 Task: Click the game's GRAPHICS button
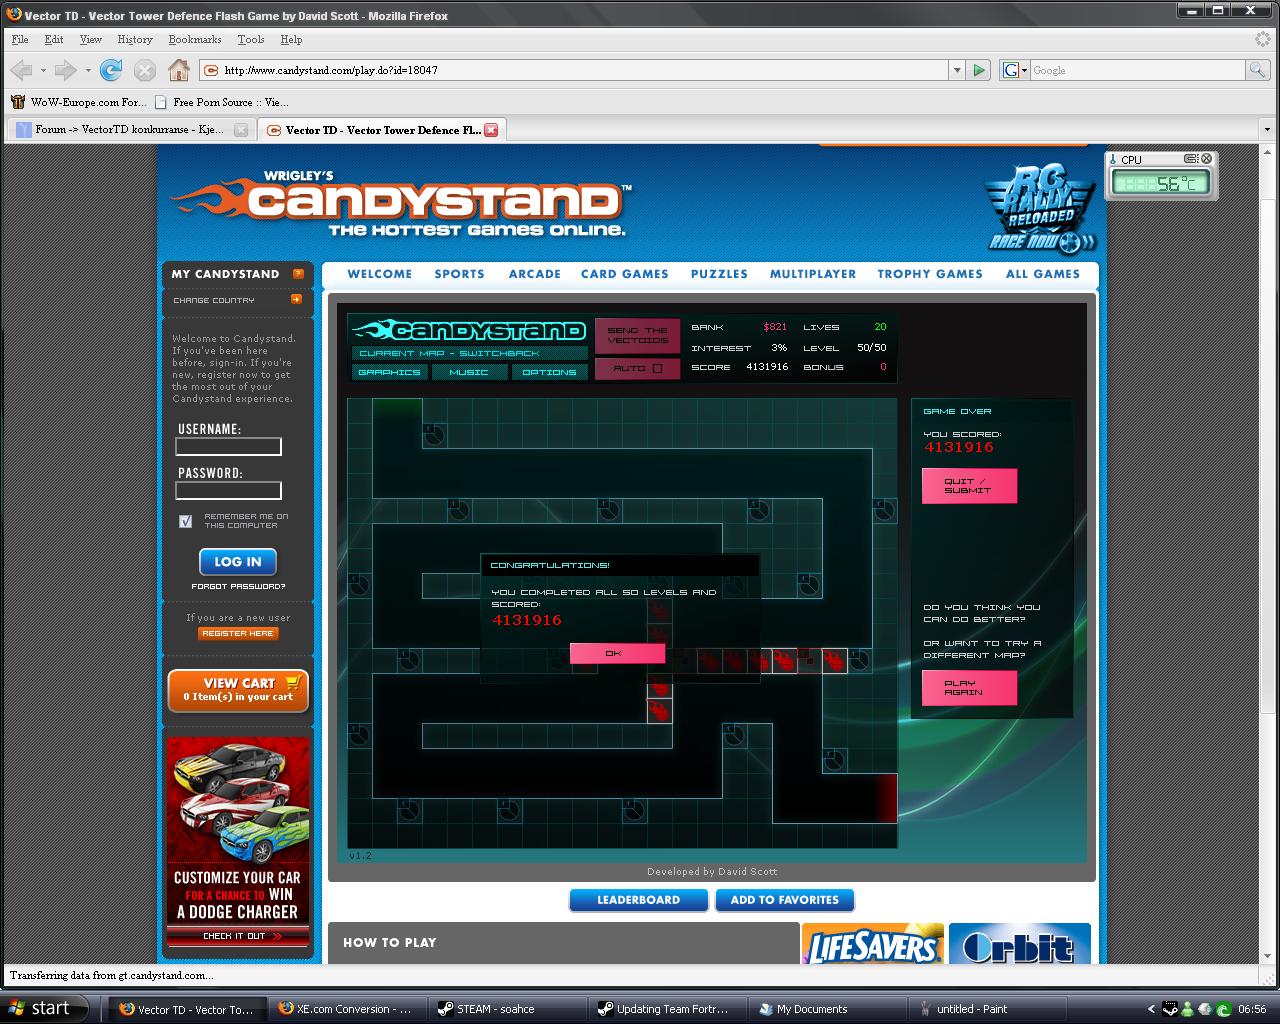[x=389, y=372]
